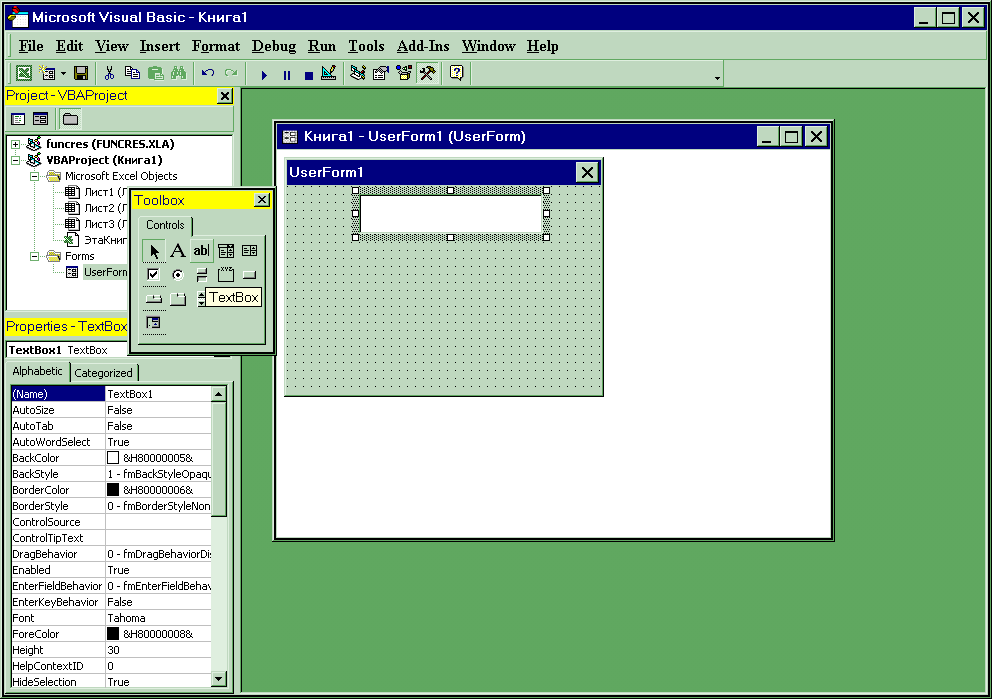Open the Tools menu
This screenshot has height=699, width=992.
[366, 46]
